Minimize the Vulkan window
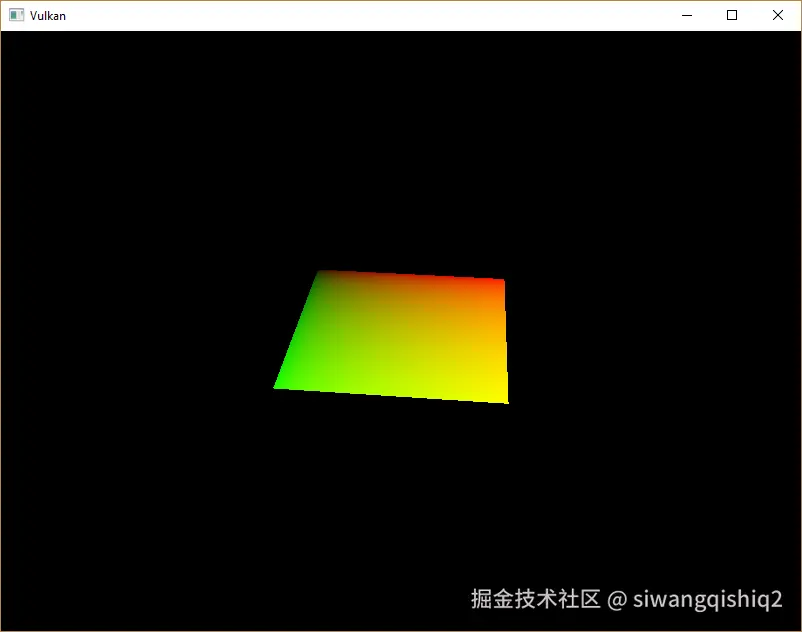This screenshot has height=632, width=802. click(x=686, y=15)
